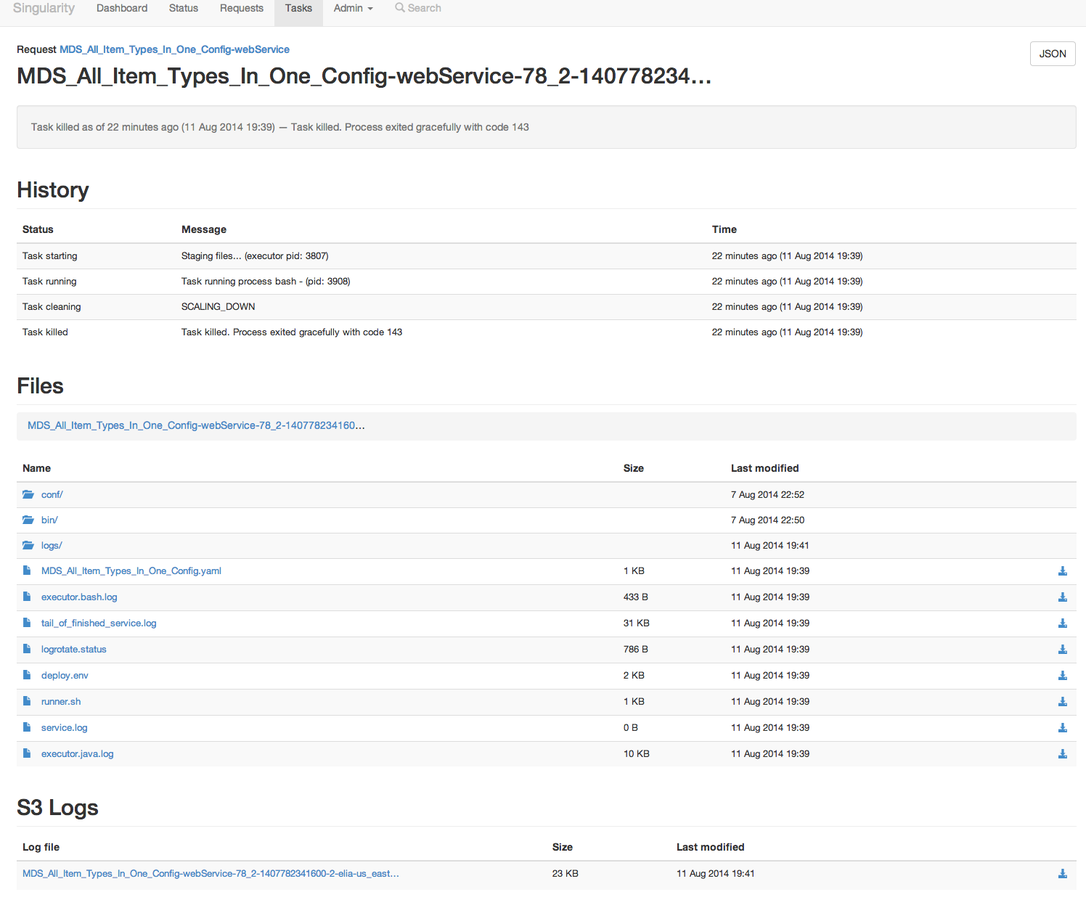Click the 'Task killed' status cell in History
This screenshot has height=900, width=1086.
pos(45,332)
